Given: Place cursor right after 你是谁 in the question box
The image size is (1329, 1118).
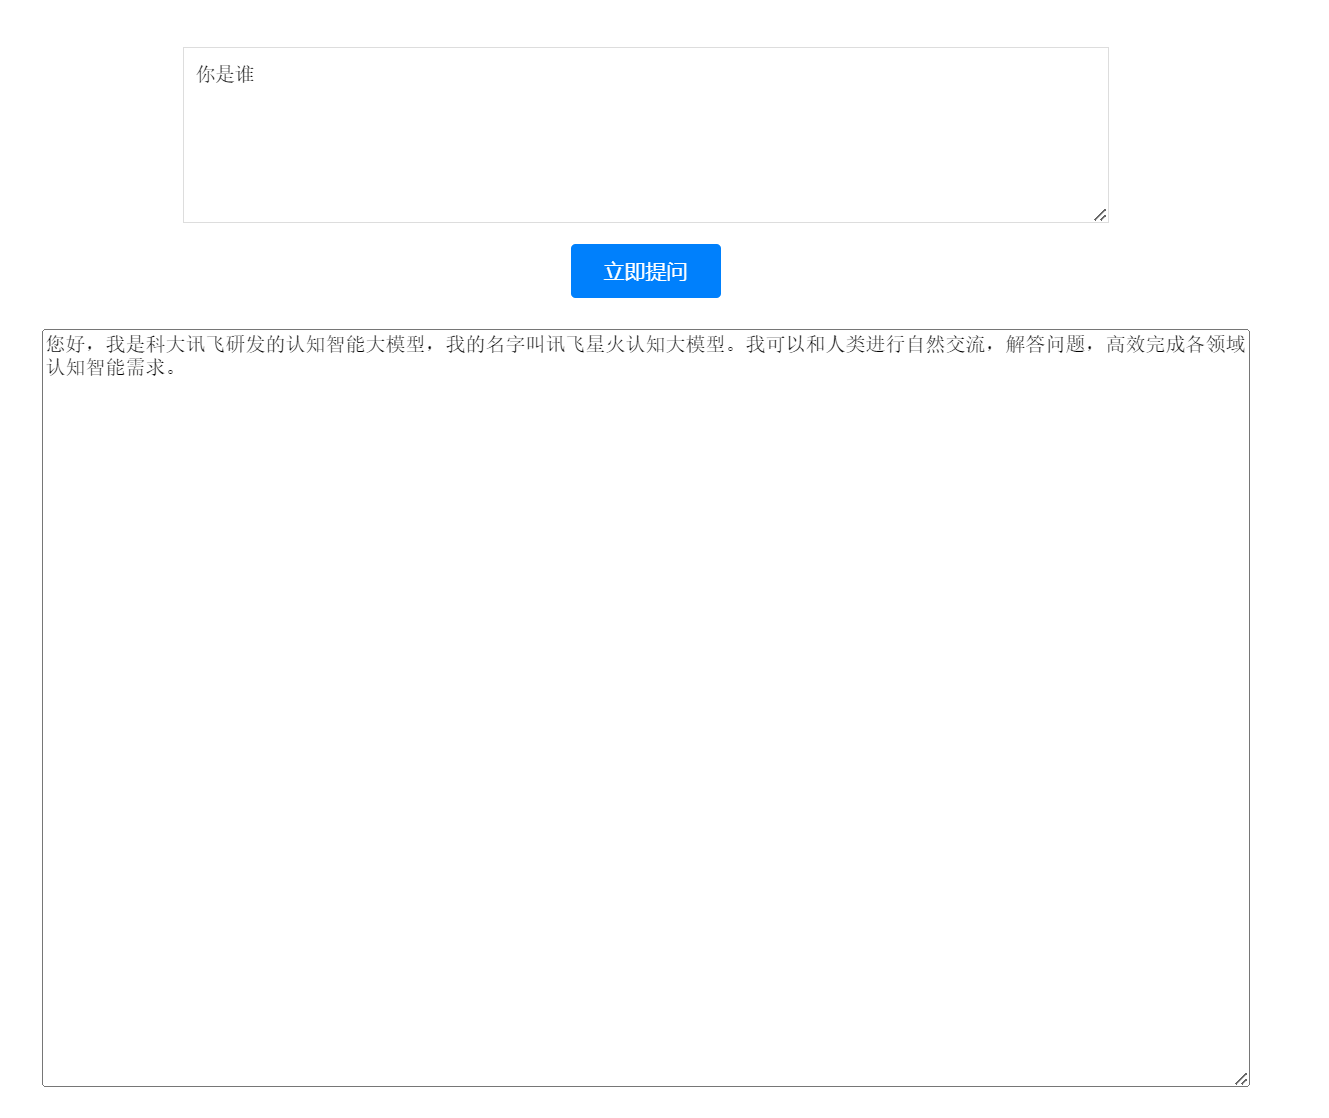Looking at the screenshot, I should 256,74.
